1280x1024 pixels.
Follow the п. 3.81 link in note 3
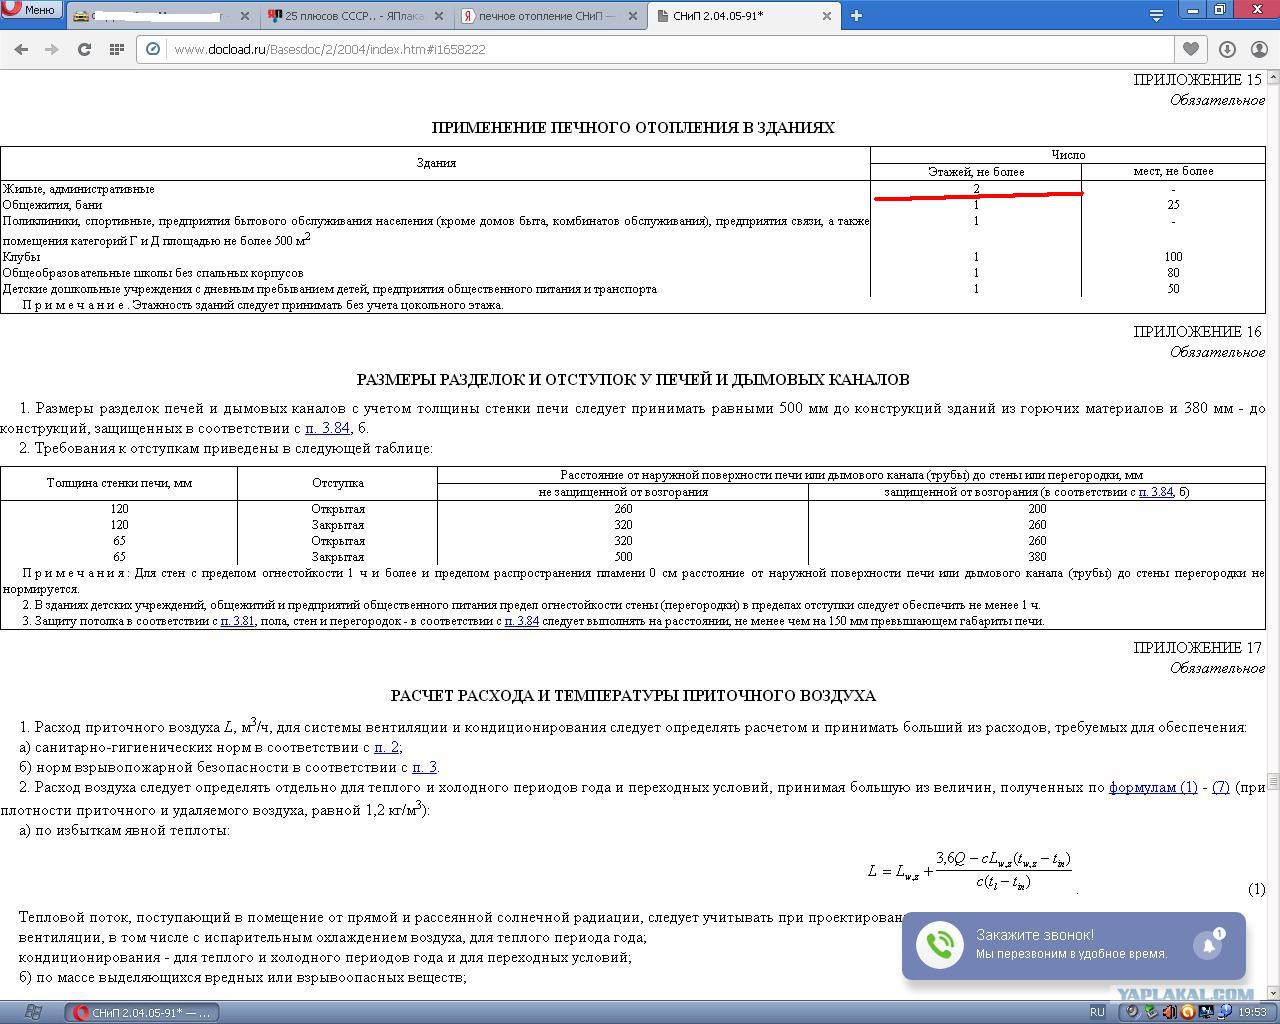click(237, 621)
